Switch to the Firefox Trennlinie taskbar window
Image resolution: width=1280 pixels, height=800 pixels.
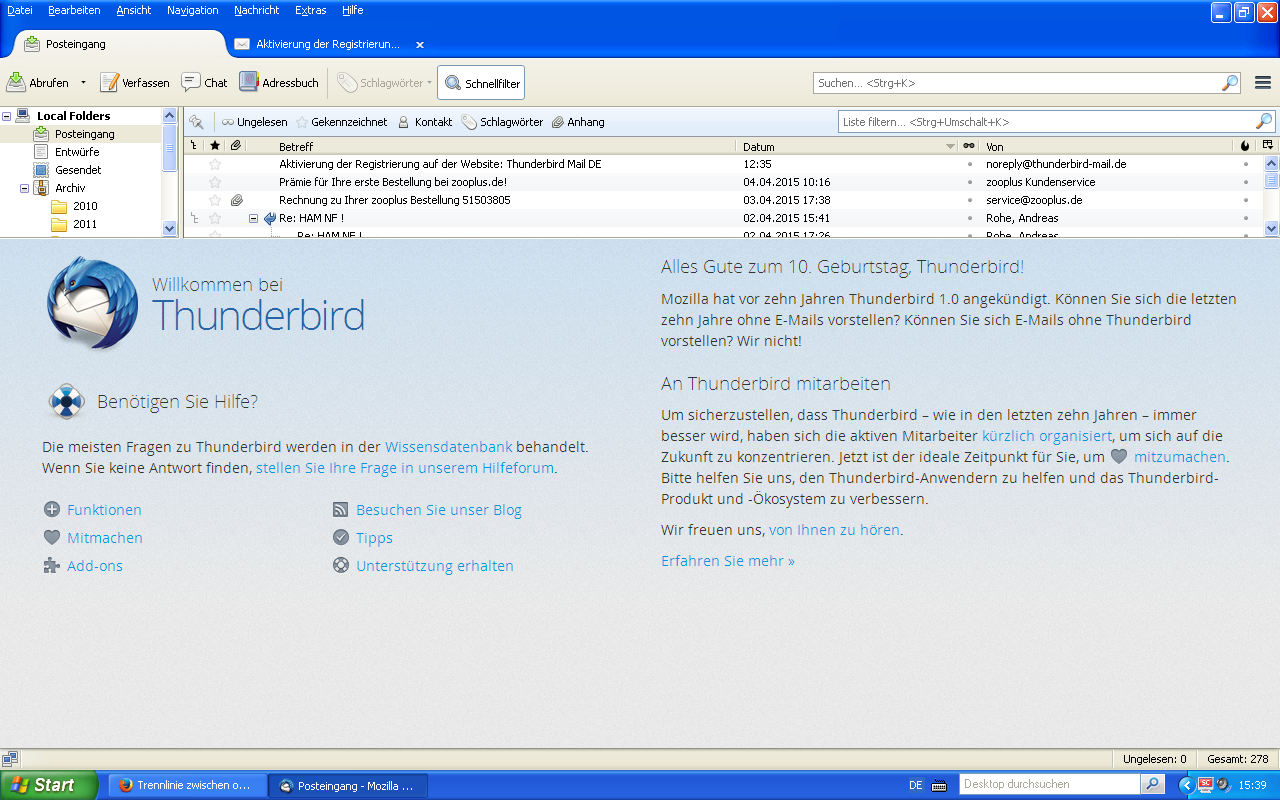tap(187, 785)
